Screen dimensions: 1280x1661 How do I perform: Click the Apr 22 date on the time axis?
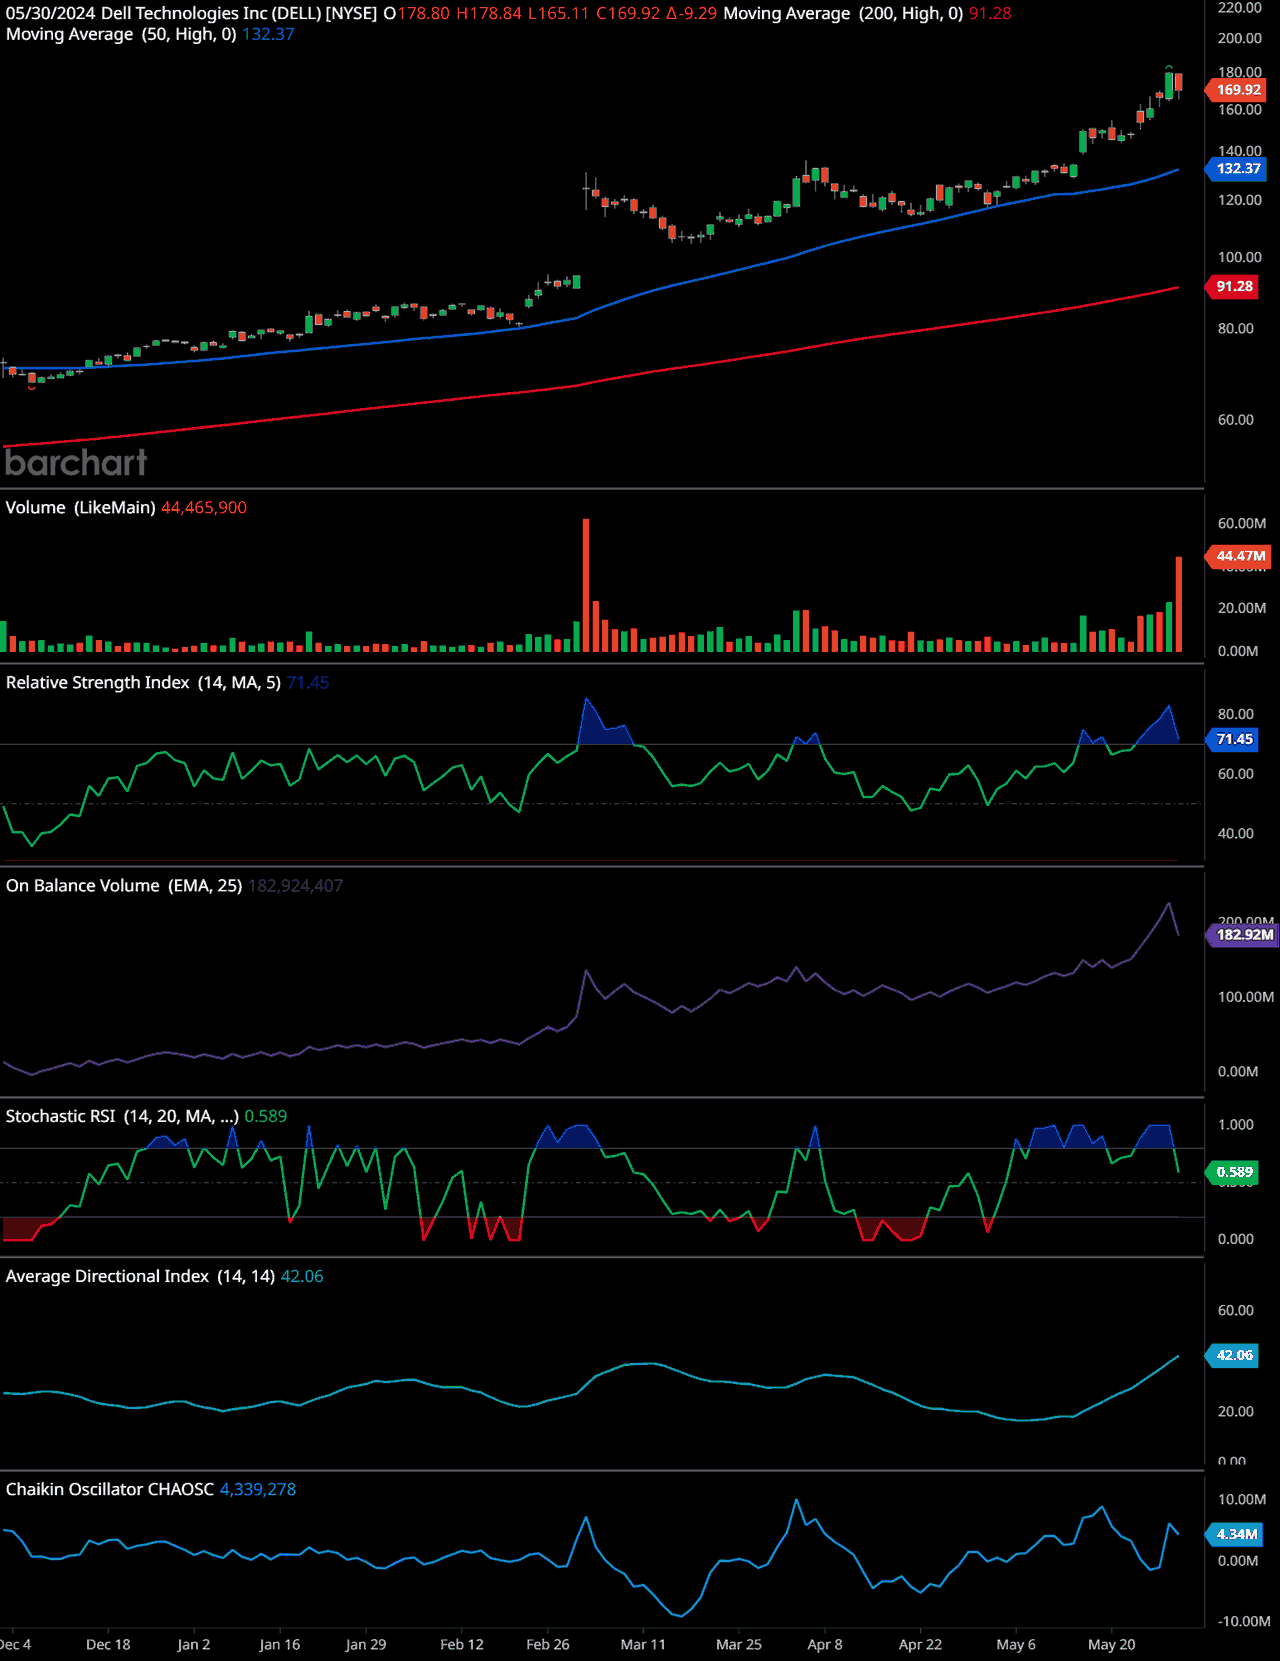tap(920, 1644)
